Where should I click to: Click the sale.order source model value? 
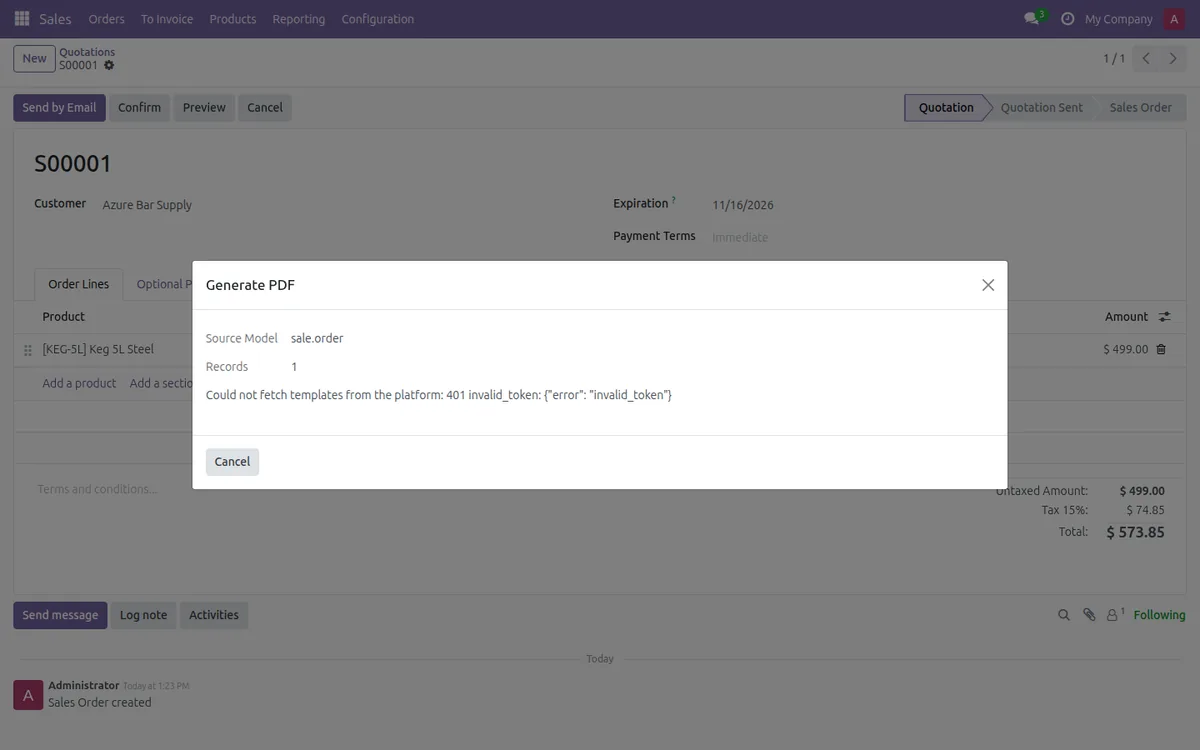click(x=317, y=338)
